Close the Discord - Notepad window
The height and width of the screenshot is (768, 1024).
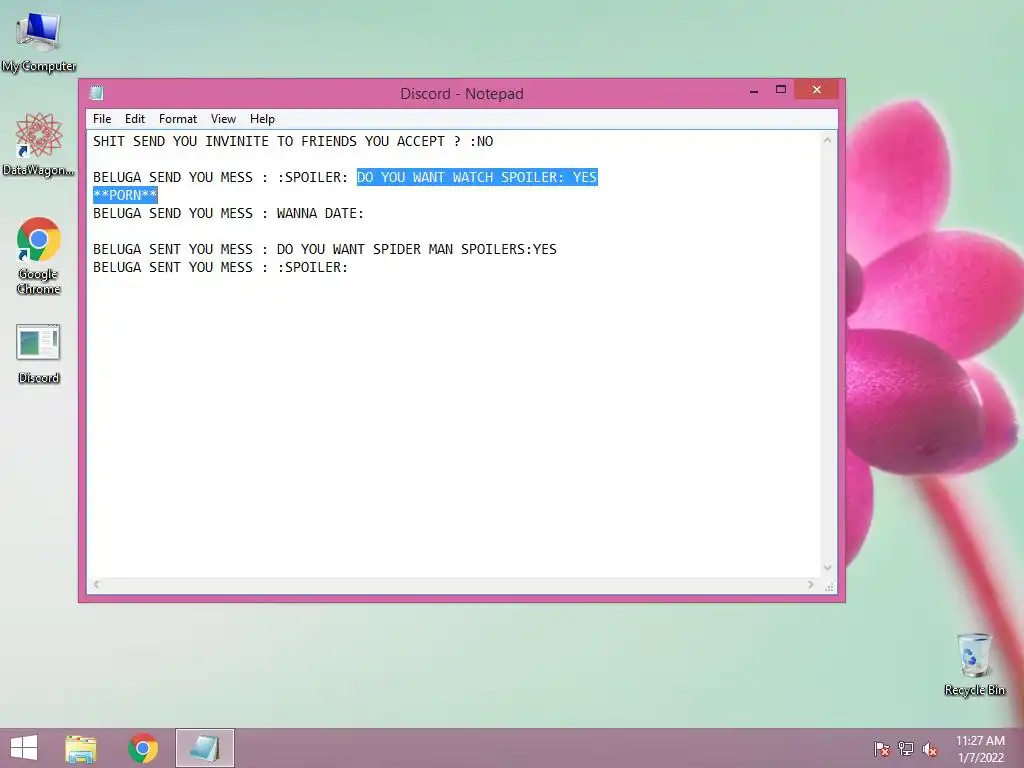[x=816, y=89]
